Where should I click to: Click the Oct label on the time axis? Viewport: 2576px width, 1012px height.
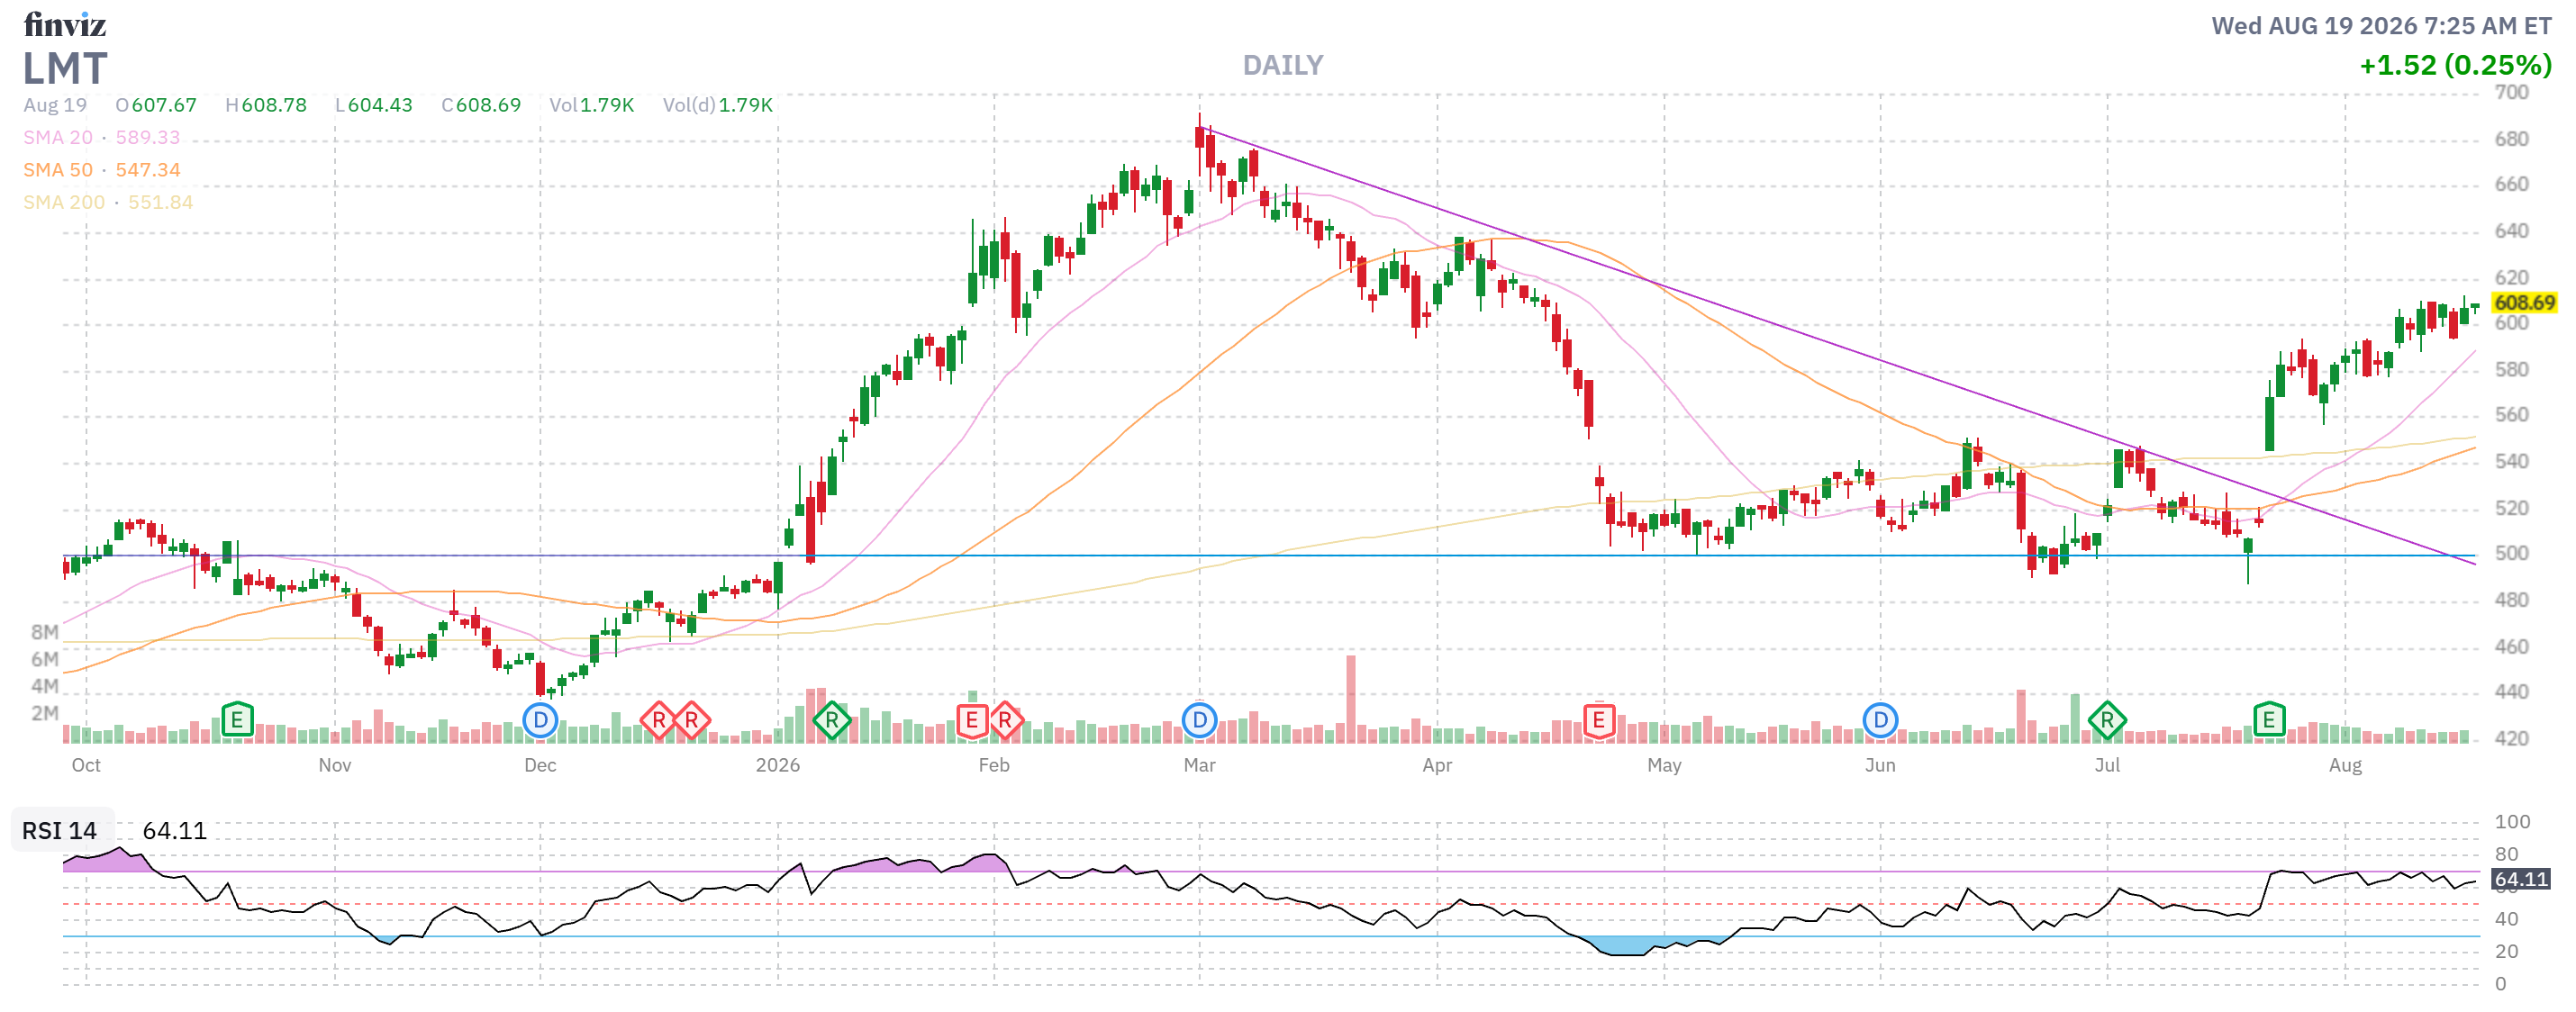coord(86,765)
